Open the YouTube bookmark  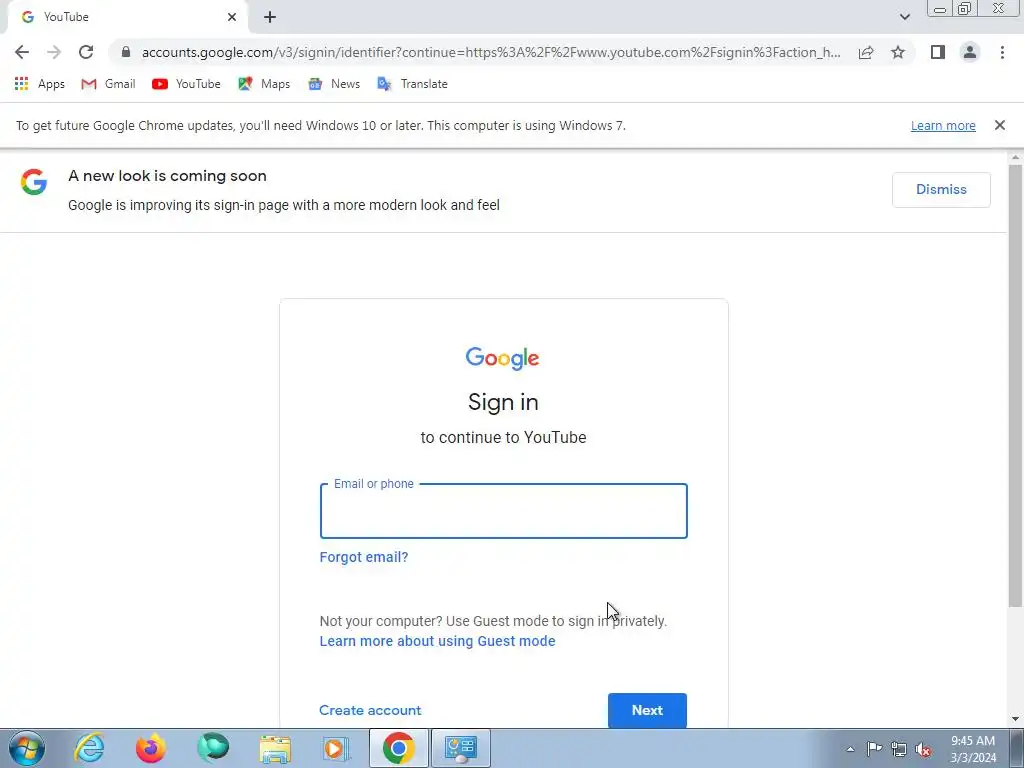(186, 84)
